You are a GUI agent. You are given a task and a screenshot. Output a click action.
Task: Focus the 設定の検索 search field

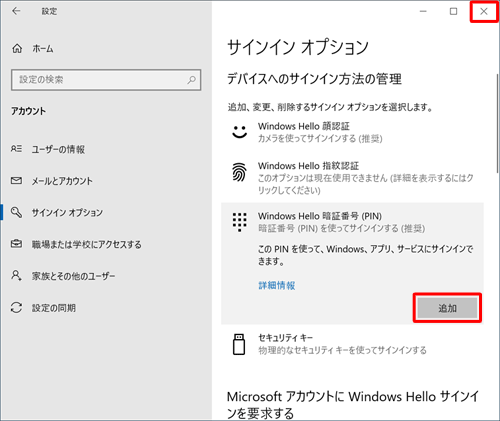[106, 80]
